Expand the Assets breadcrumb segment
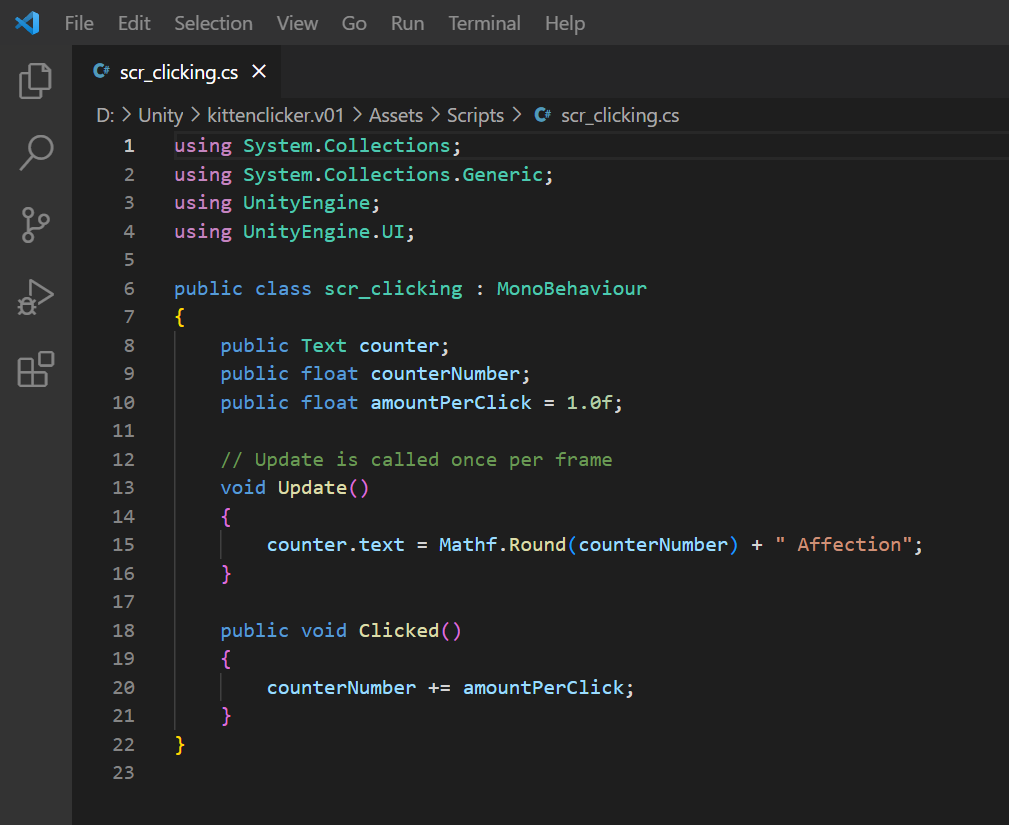 [x=396, y=115]
